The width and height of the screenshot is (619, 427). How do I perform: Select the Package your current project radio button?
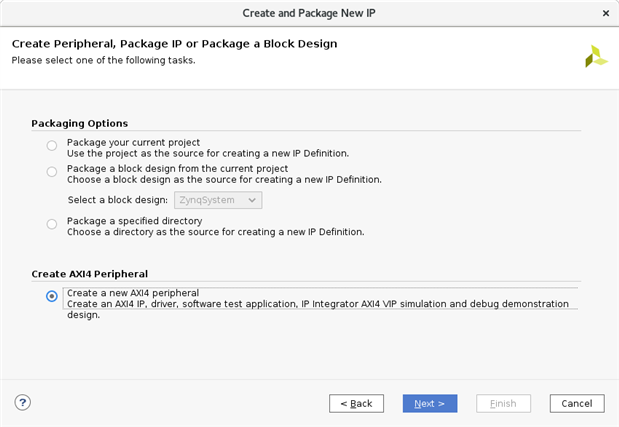tap(52, 146)
